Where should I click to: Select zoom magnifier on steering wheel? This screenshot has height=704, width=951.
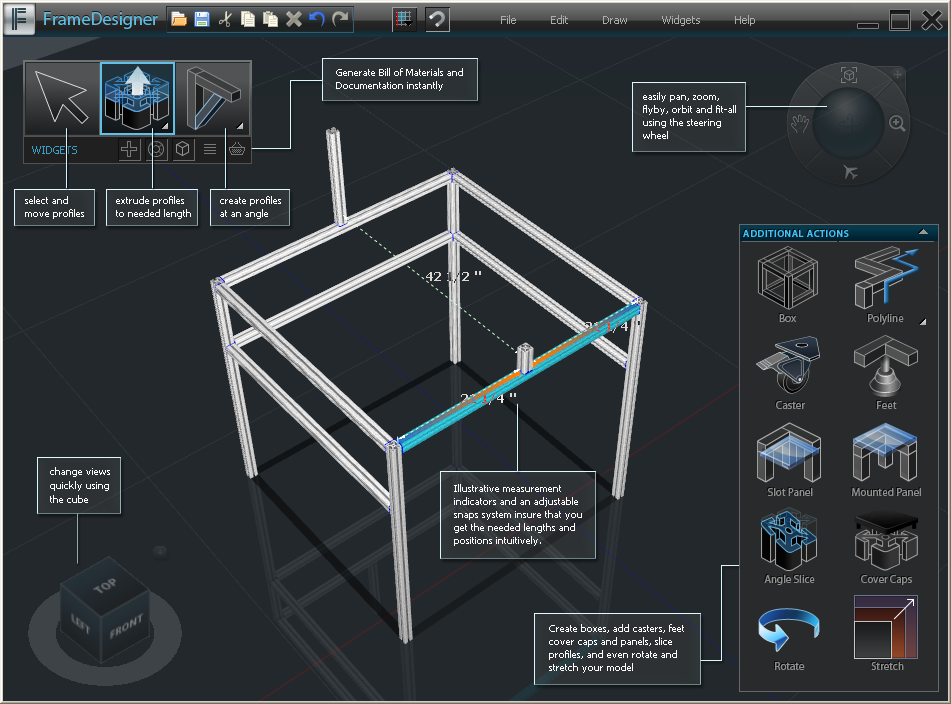tap(897, 124)
